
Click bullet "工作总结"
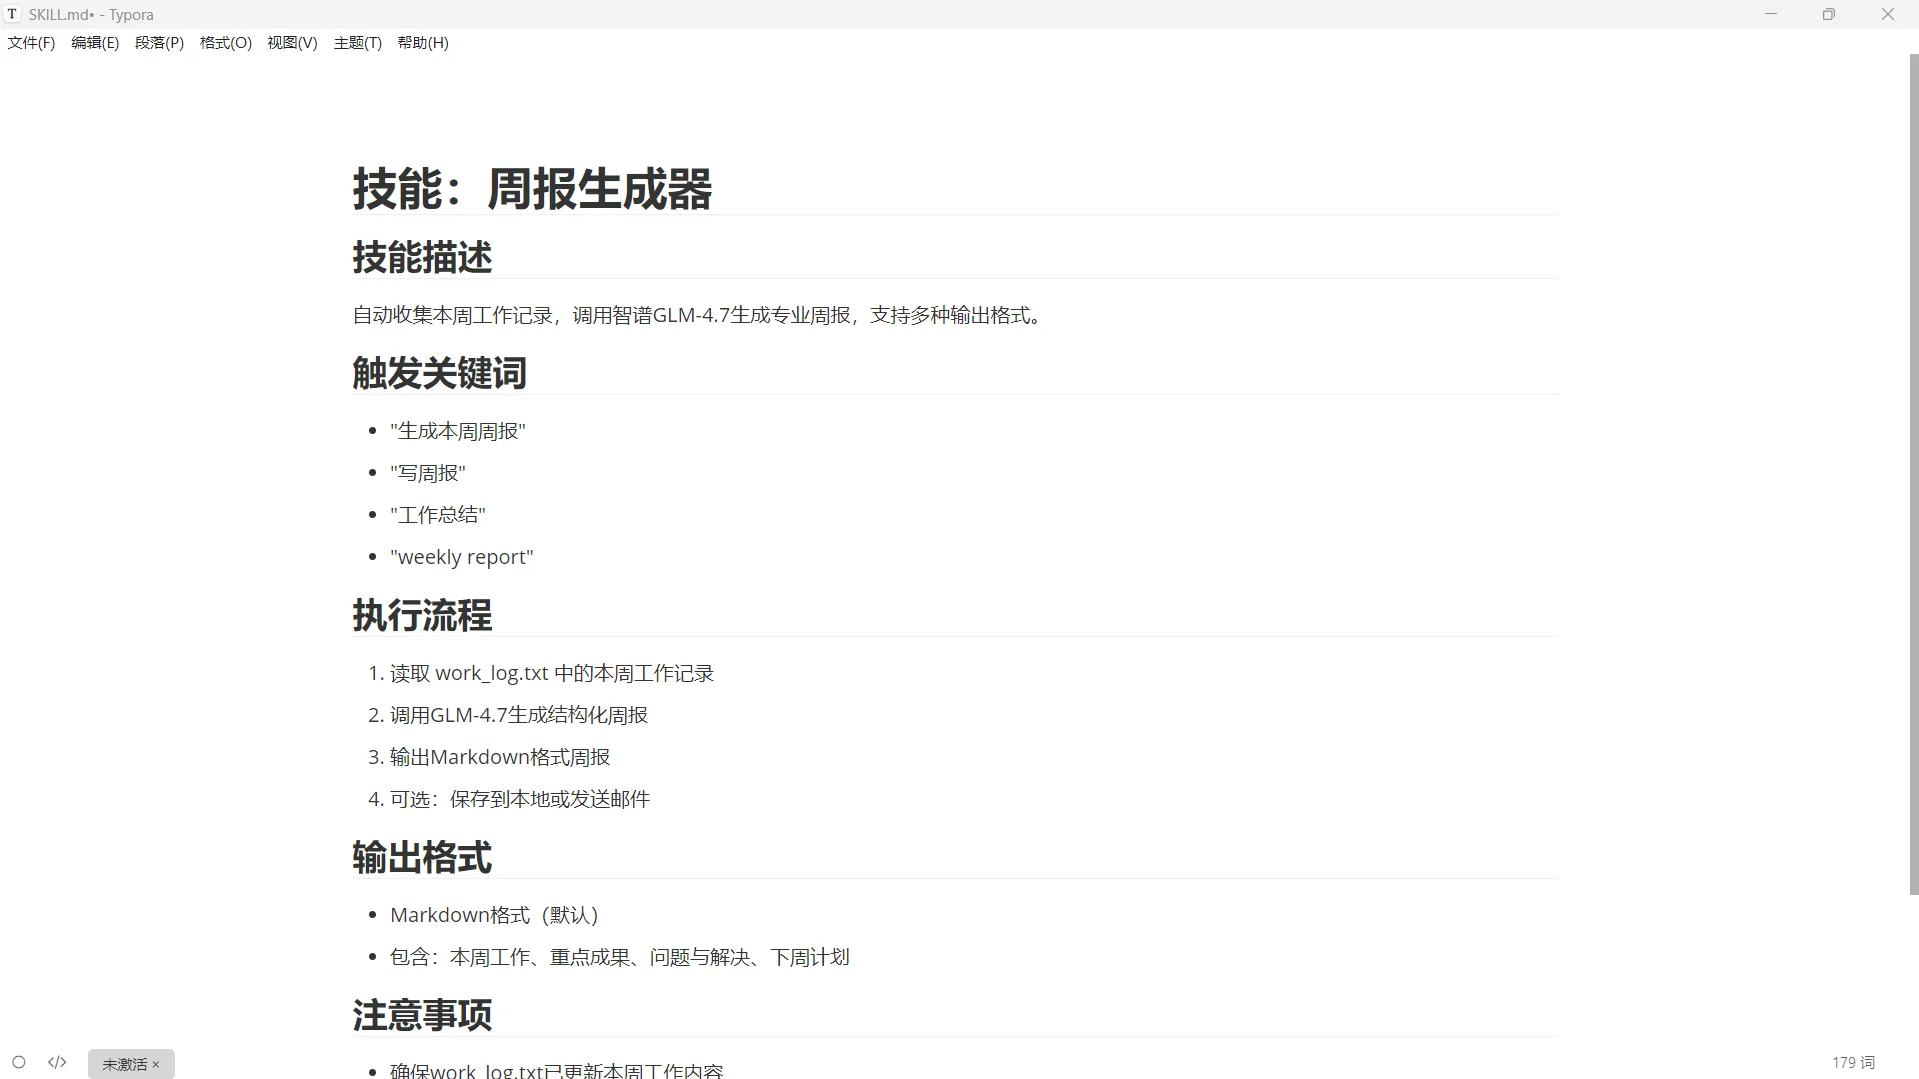pos(438,516)
